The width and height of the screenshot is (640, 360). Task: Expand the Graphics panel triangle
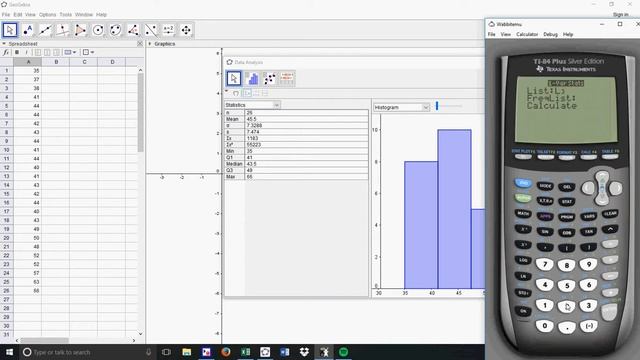coord(150,44)
